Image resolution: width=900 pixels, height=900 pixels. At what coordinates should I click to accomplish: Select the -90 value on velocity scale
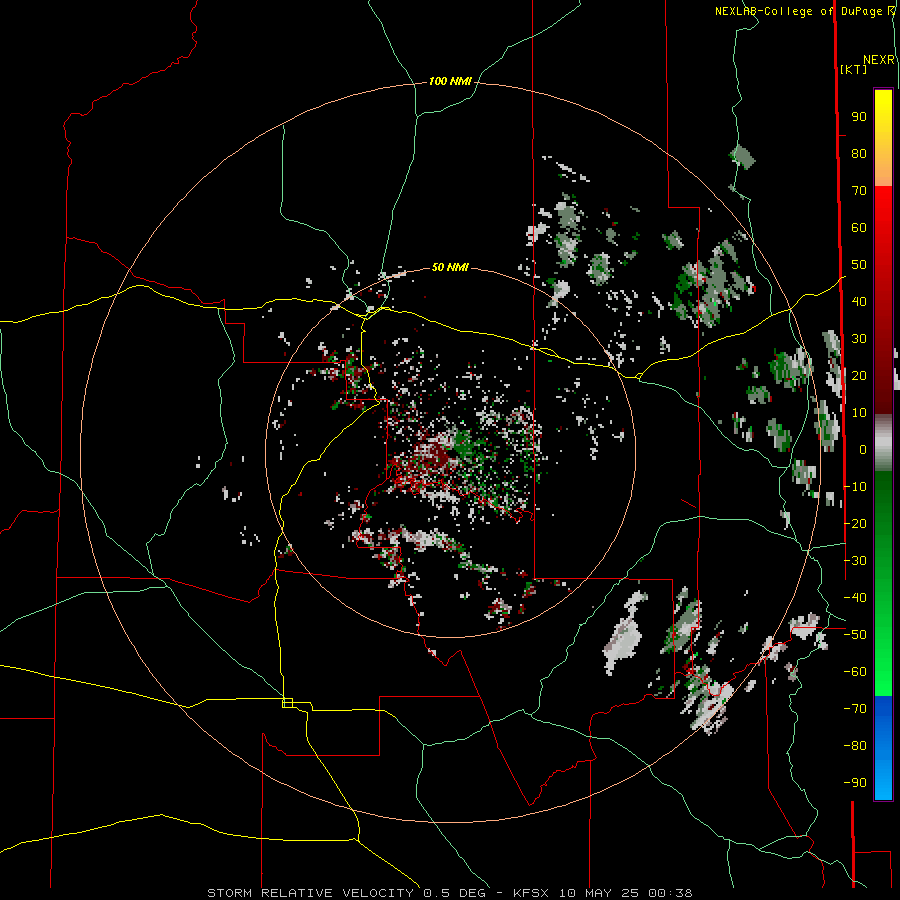pos(855,783)
